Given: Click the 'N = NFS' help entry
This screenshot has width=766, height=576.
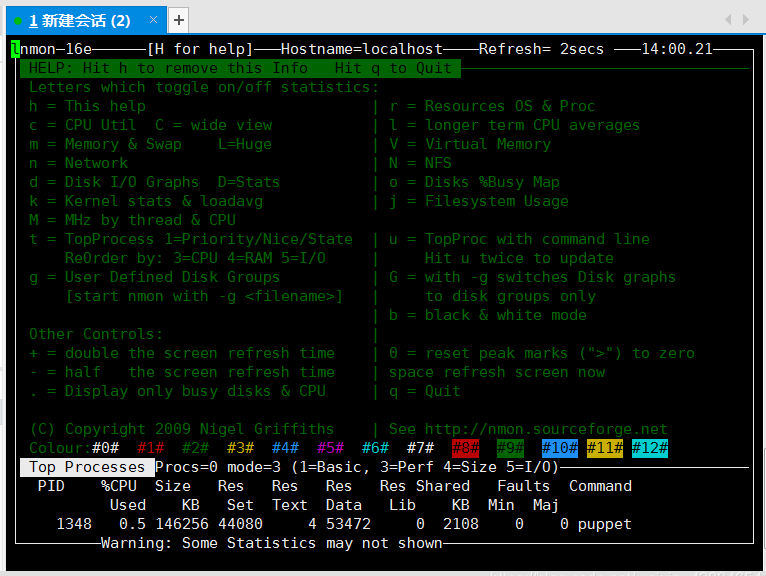Looking at the screenshot, I should point(420,163).
